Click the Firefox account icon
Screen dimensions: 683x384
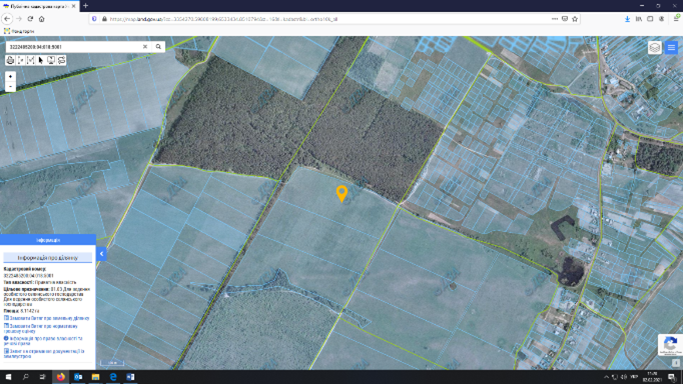pos(661,19)
